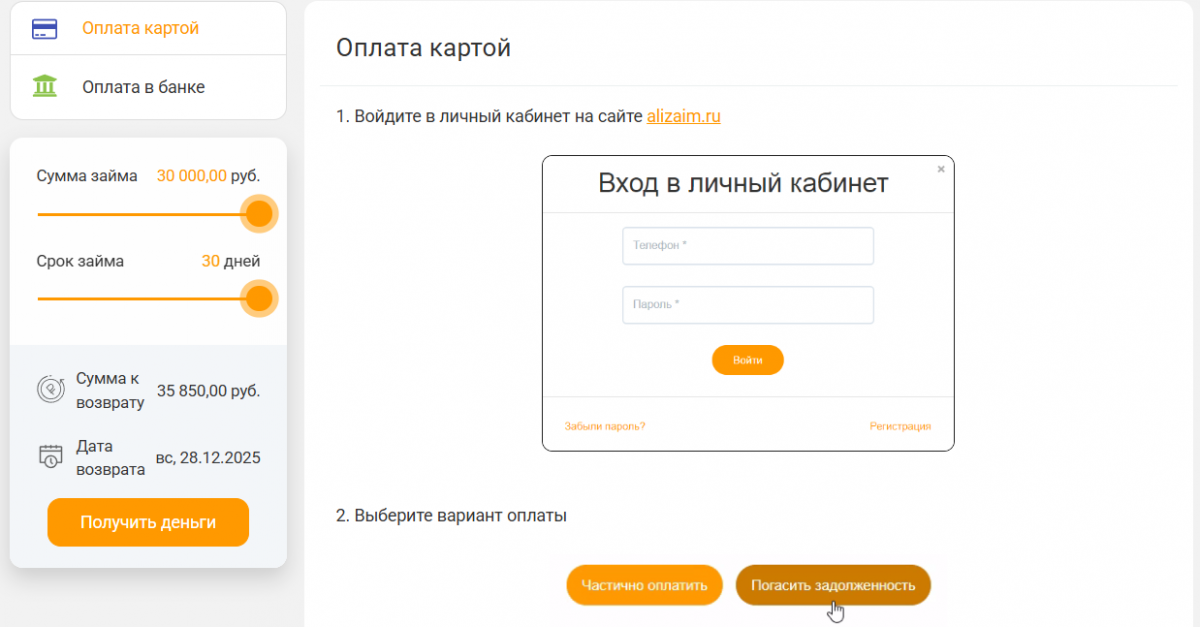Click the return date calendar icon

coord(51,456)
